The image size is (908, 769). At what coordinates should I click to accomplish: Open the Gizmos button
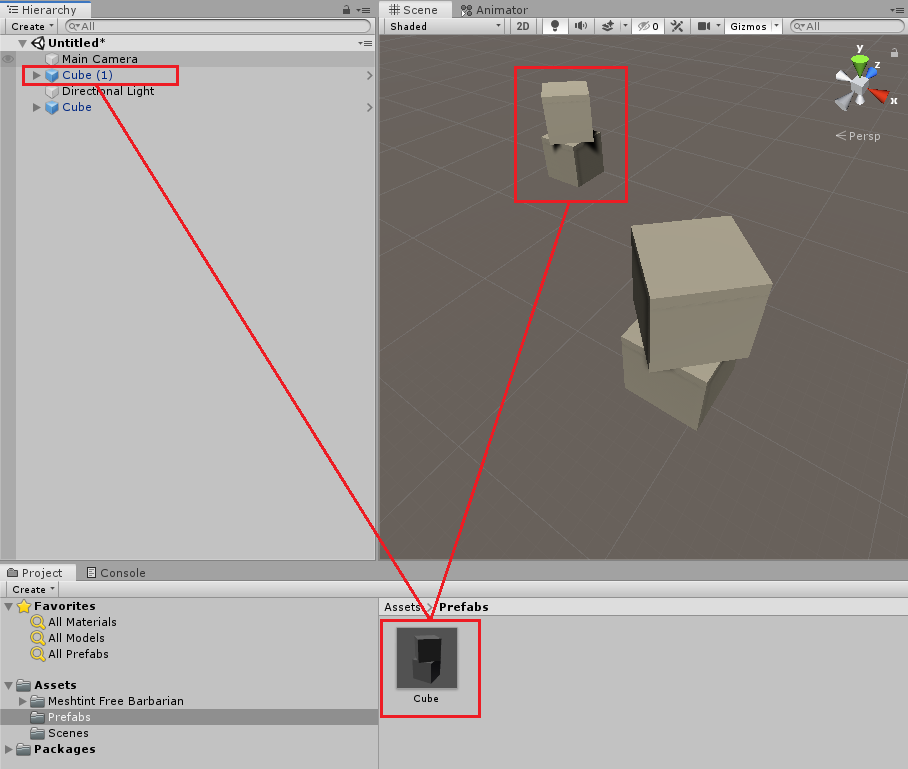tap(748, 26)
